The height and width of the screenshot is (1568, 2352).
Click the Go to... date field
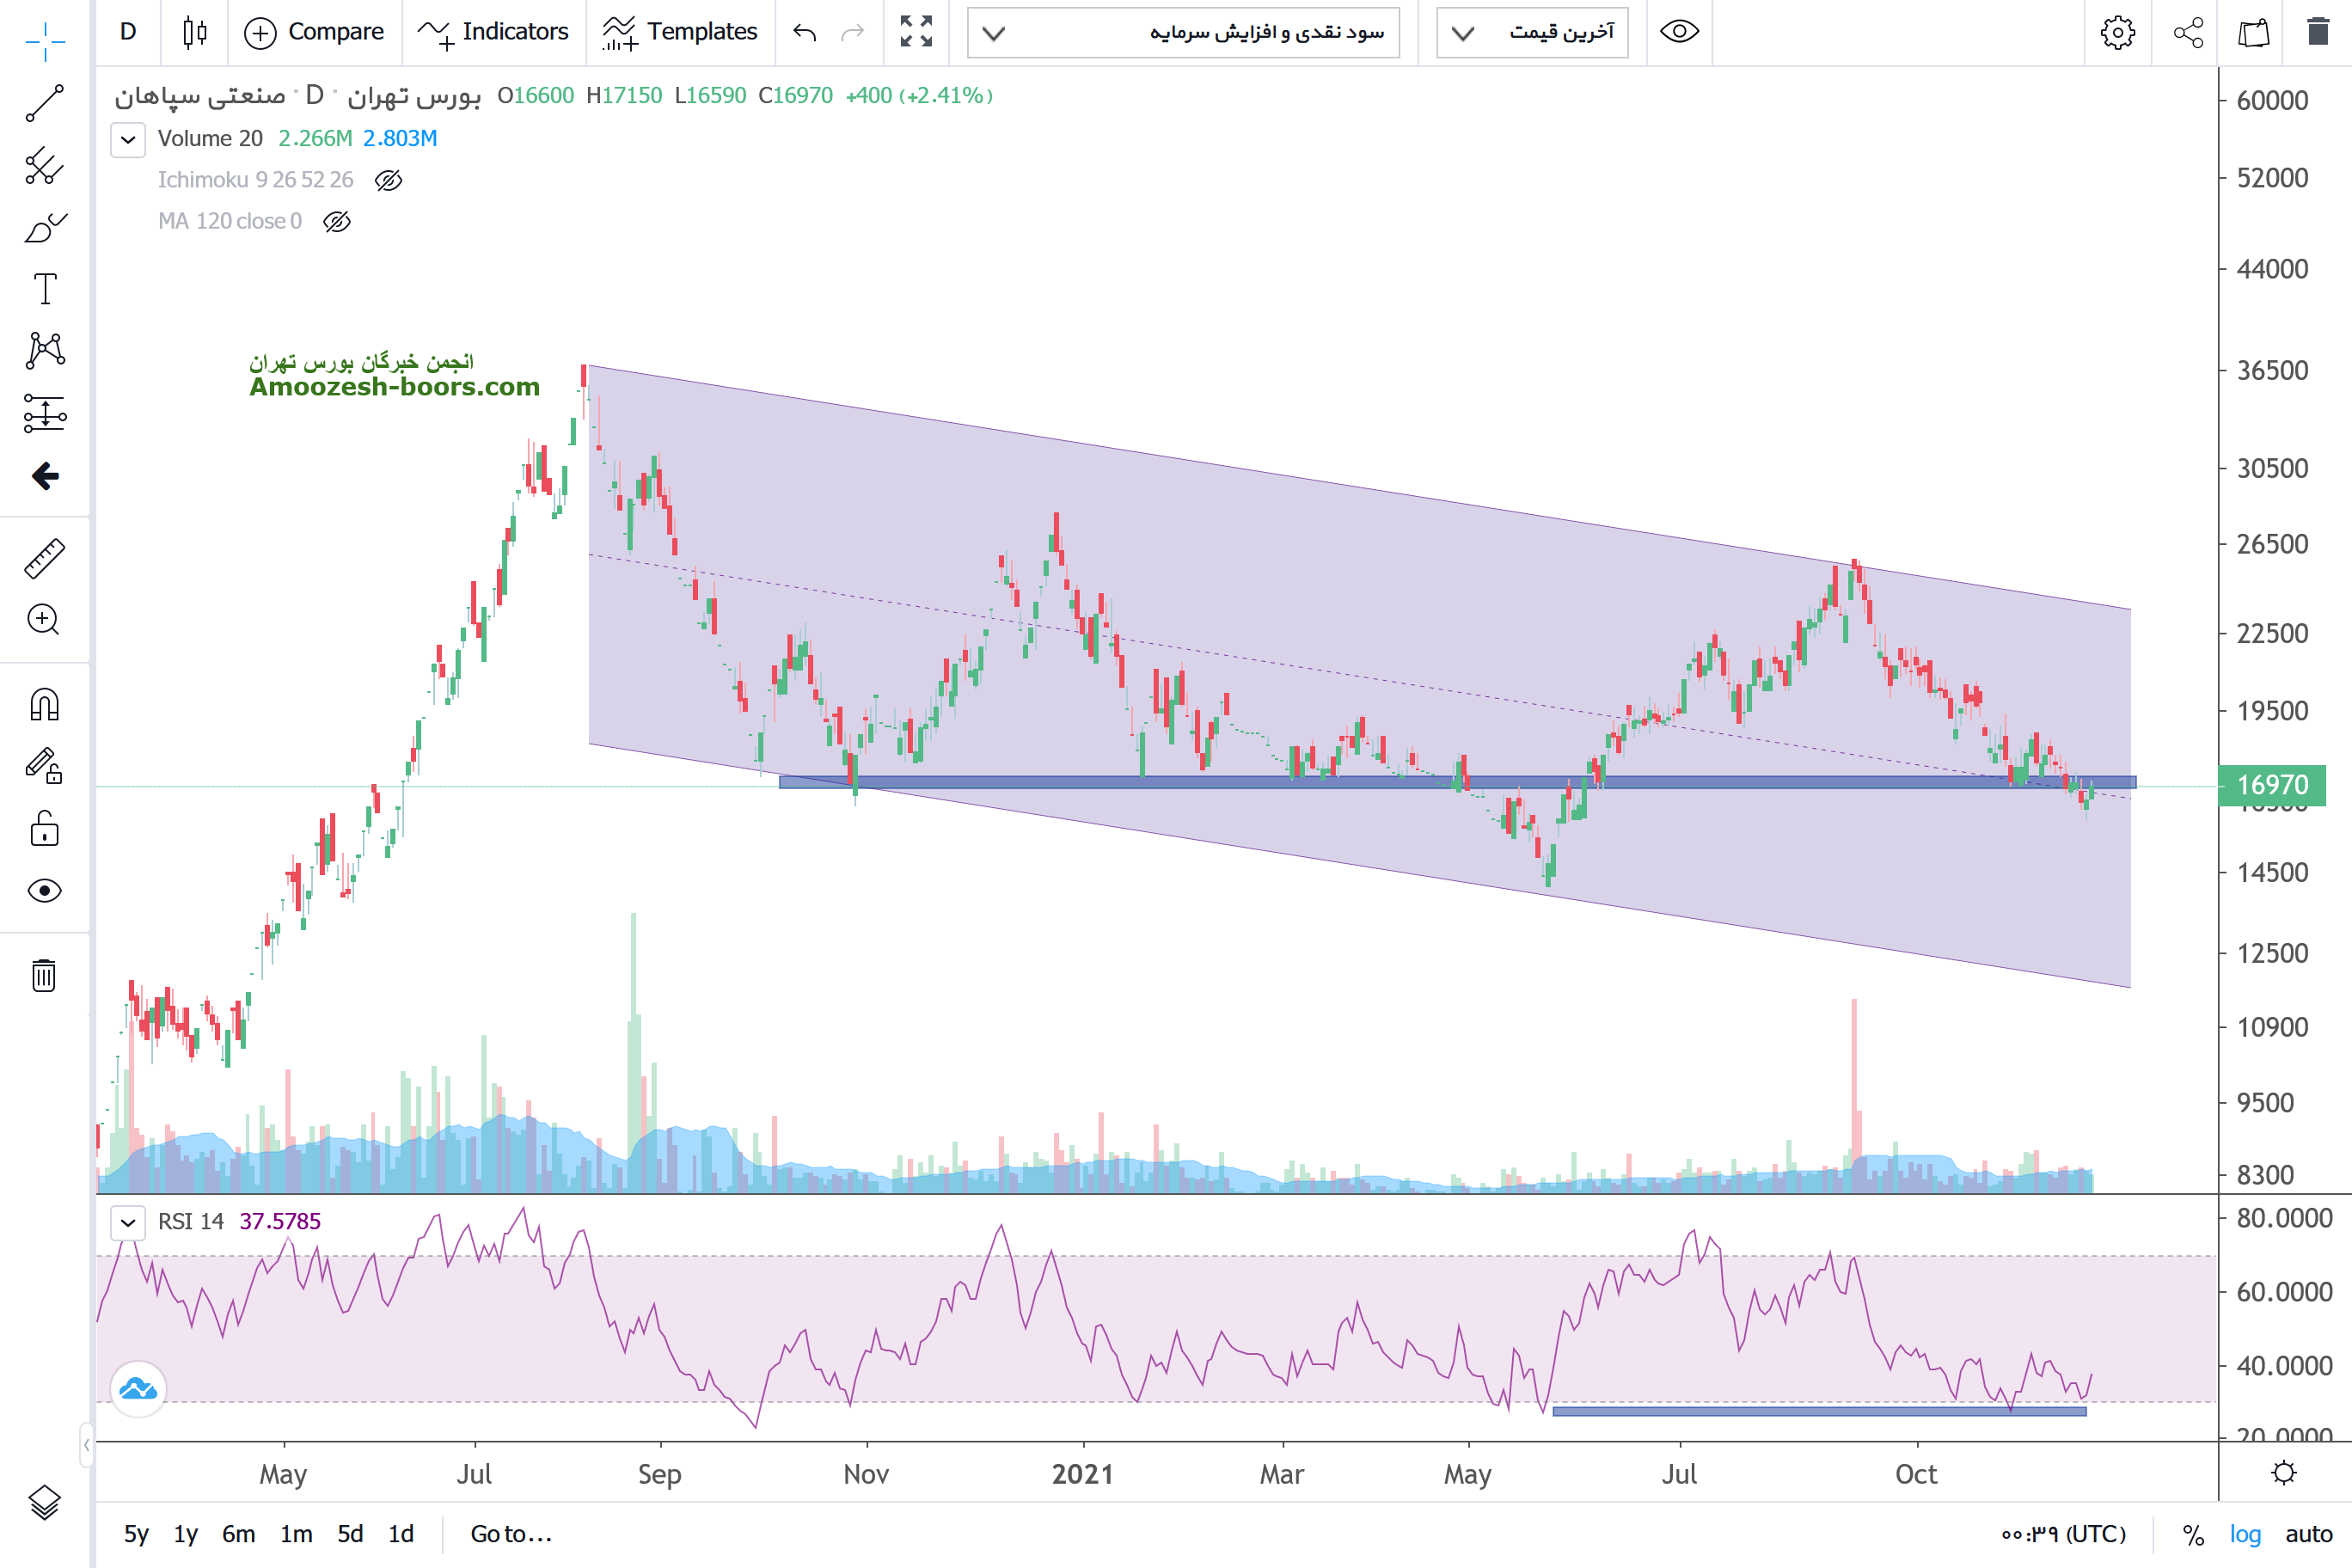511,1534
